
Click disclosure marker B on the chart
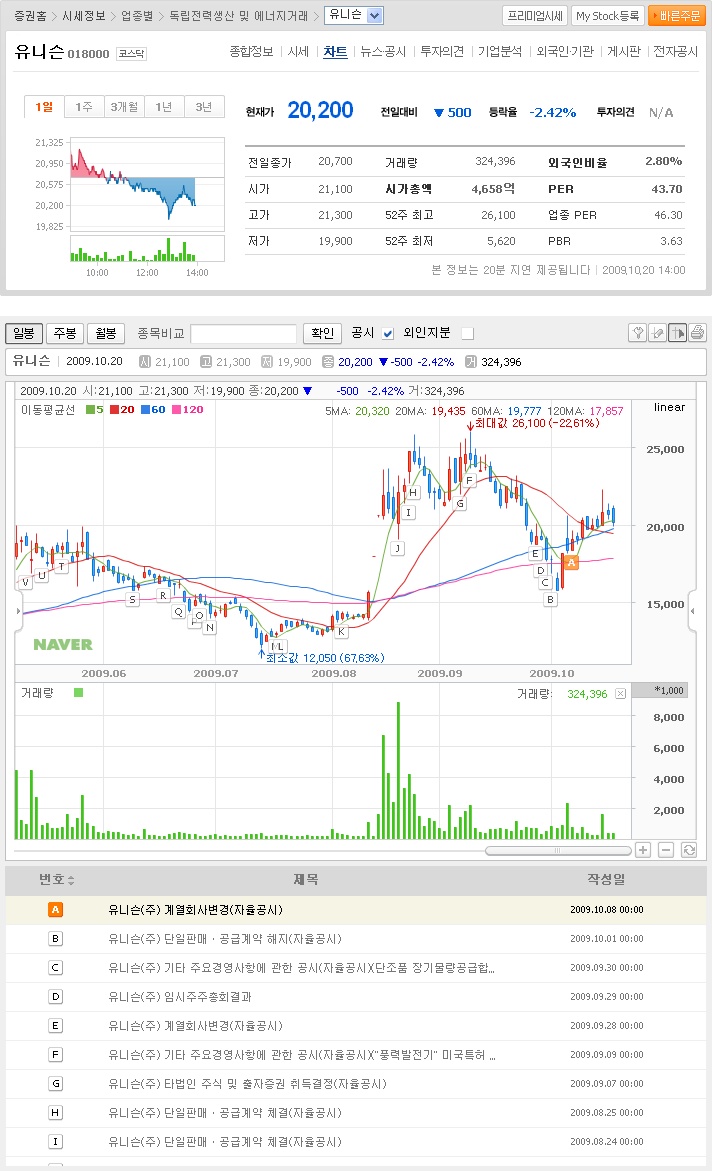[x=551, y=599]
